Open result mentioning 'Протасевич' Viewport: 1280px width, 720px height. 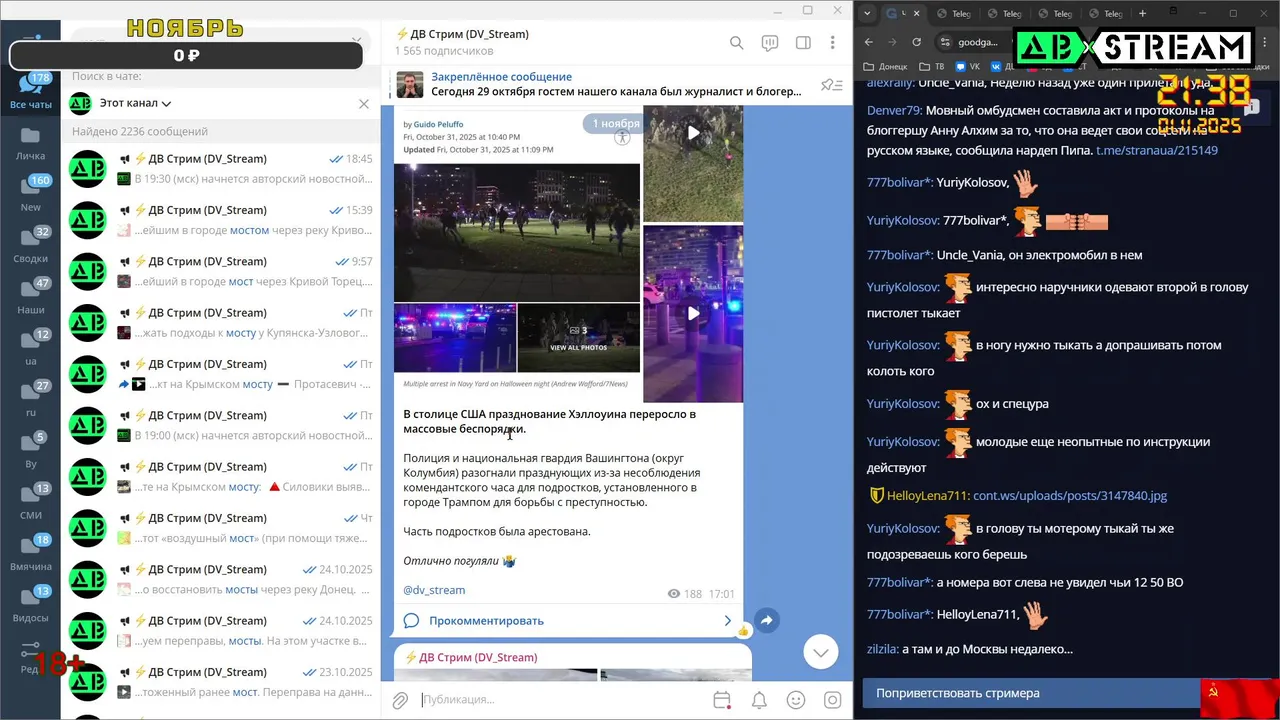pos(221,374)
